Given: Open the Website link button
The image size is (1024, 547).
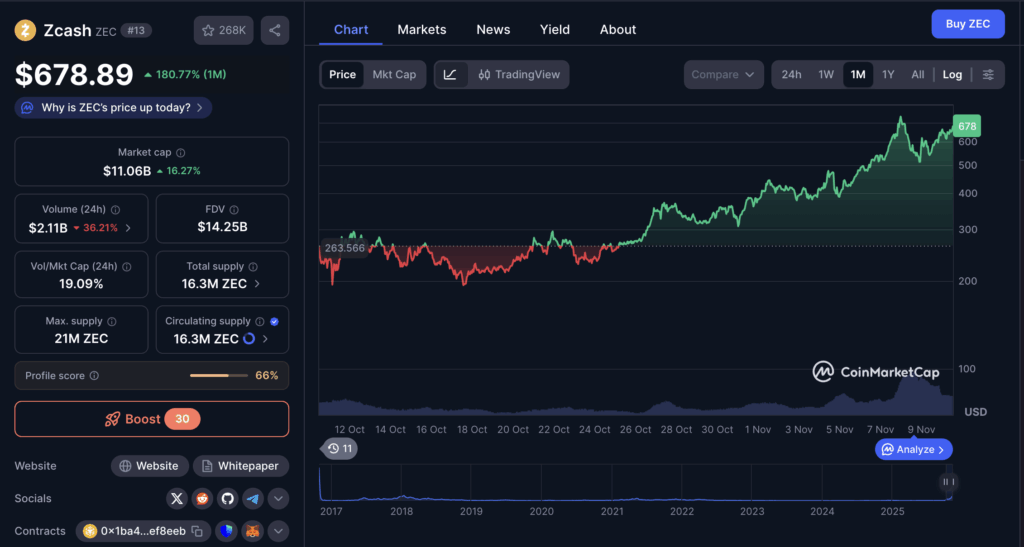Looking at the screenshot, I should (x=150, y=466).
